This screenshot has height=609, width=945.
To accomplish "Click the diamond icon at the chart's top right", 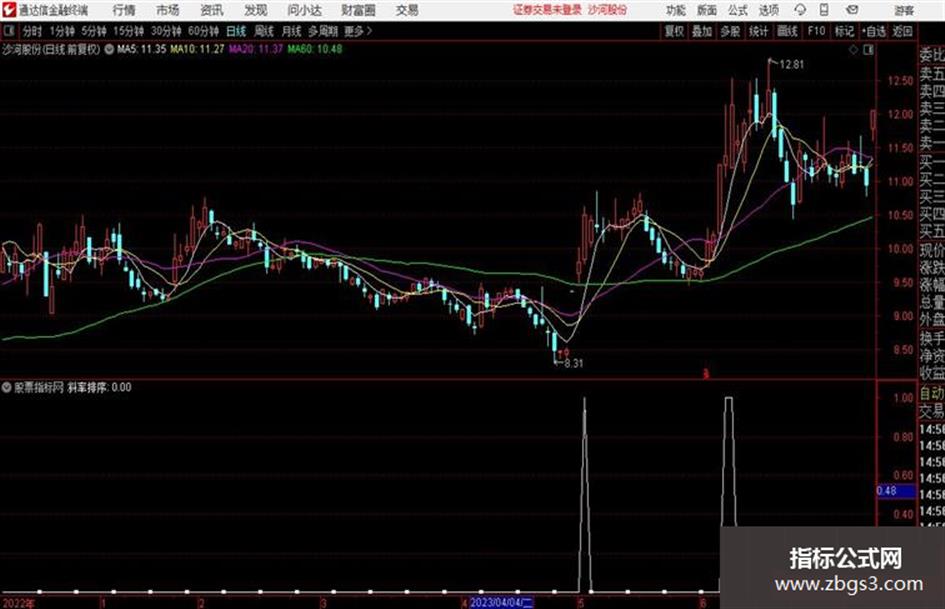I will [x=853, y=50].
